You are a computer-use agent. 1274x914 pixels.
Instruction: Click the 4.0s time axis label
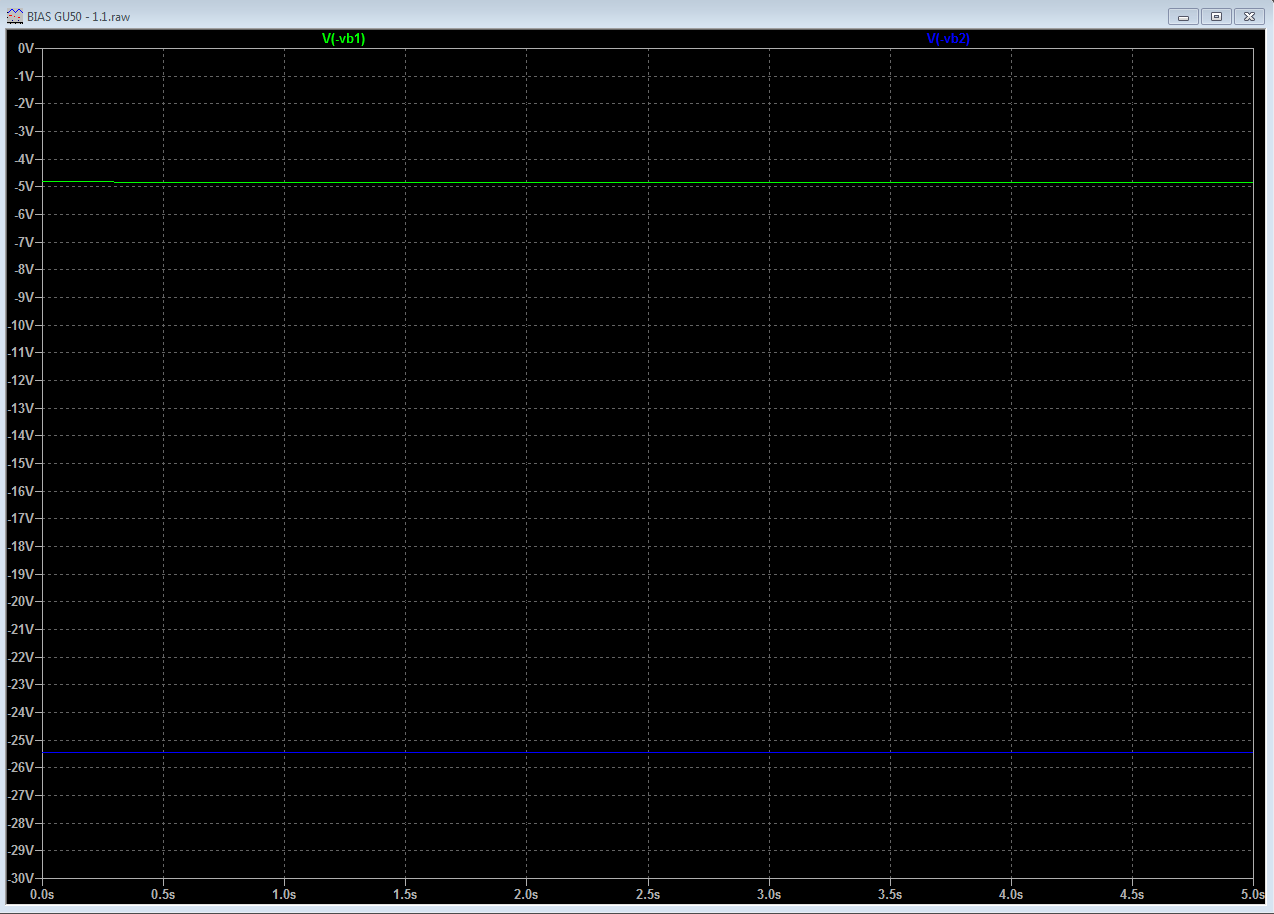pos(1010,893)
